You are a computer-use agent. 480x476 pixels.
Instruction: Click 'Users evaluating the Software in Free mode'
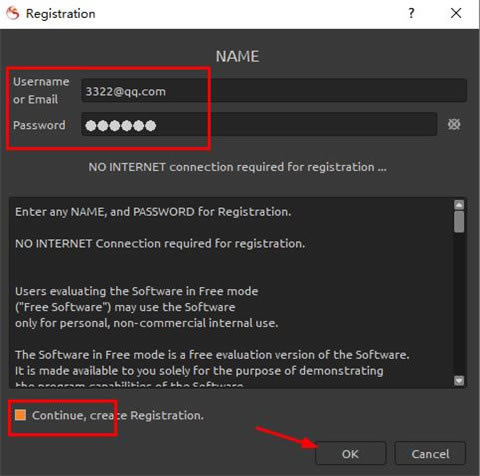[137, 291]
